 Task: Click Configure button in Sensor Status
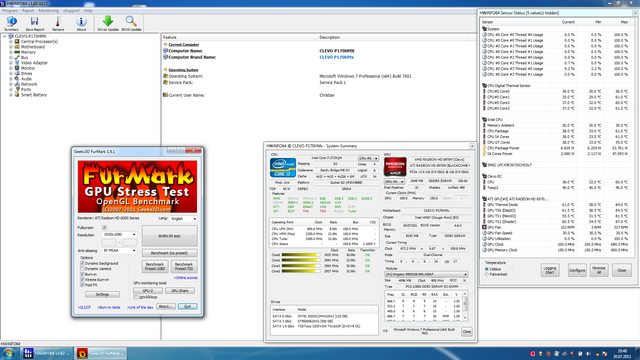(577, 270)
